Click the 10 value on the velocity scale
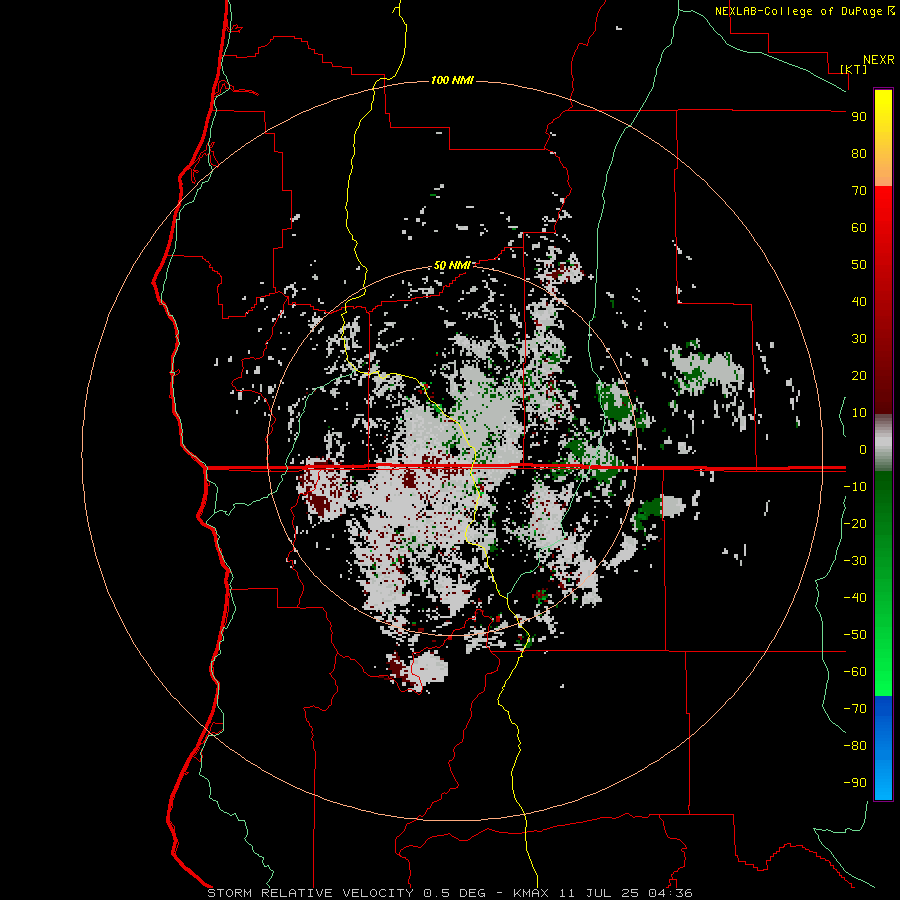 859,413
